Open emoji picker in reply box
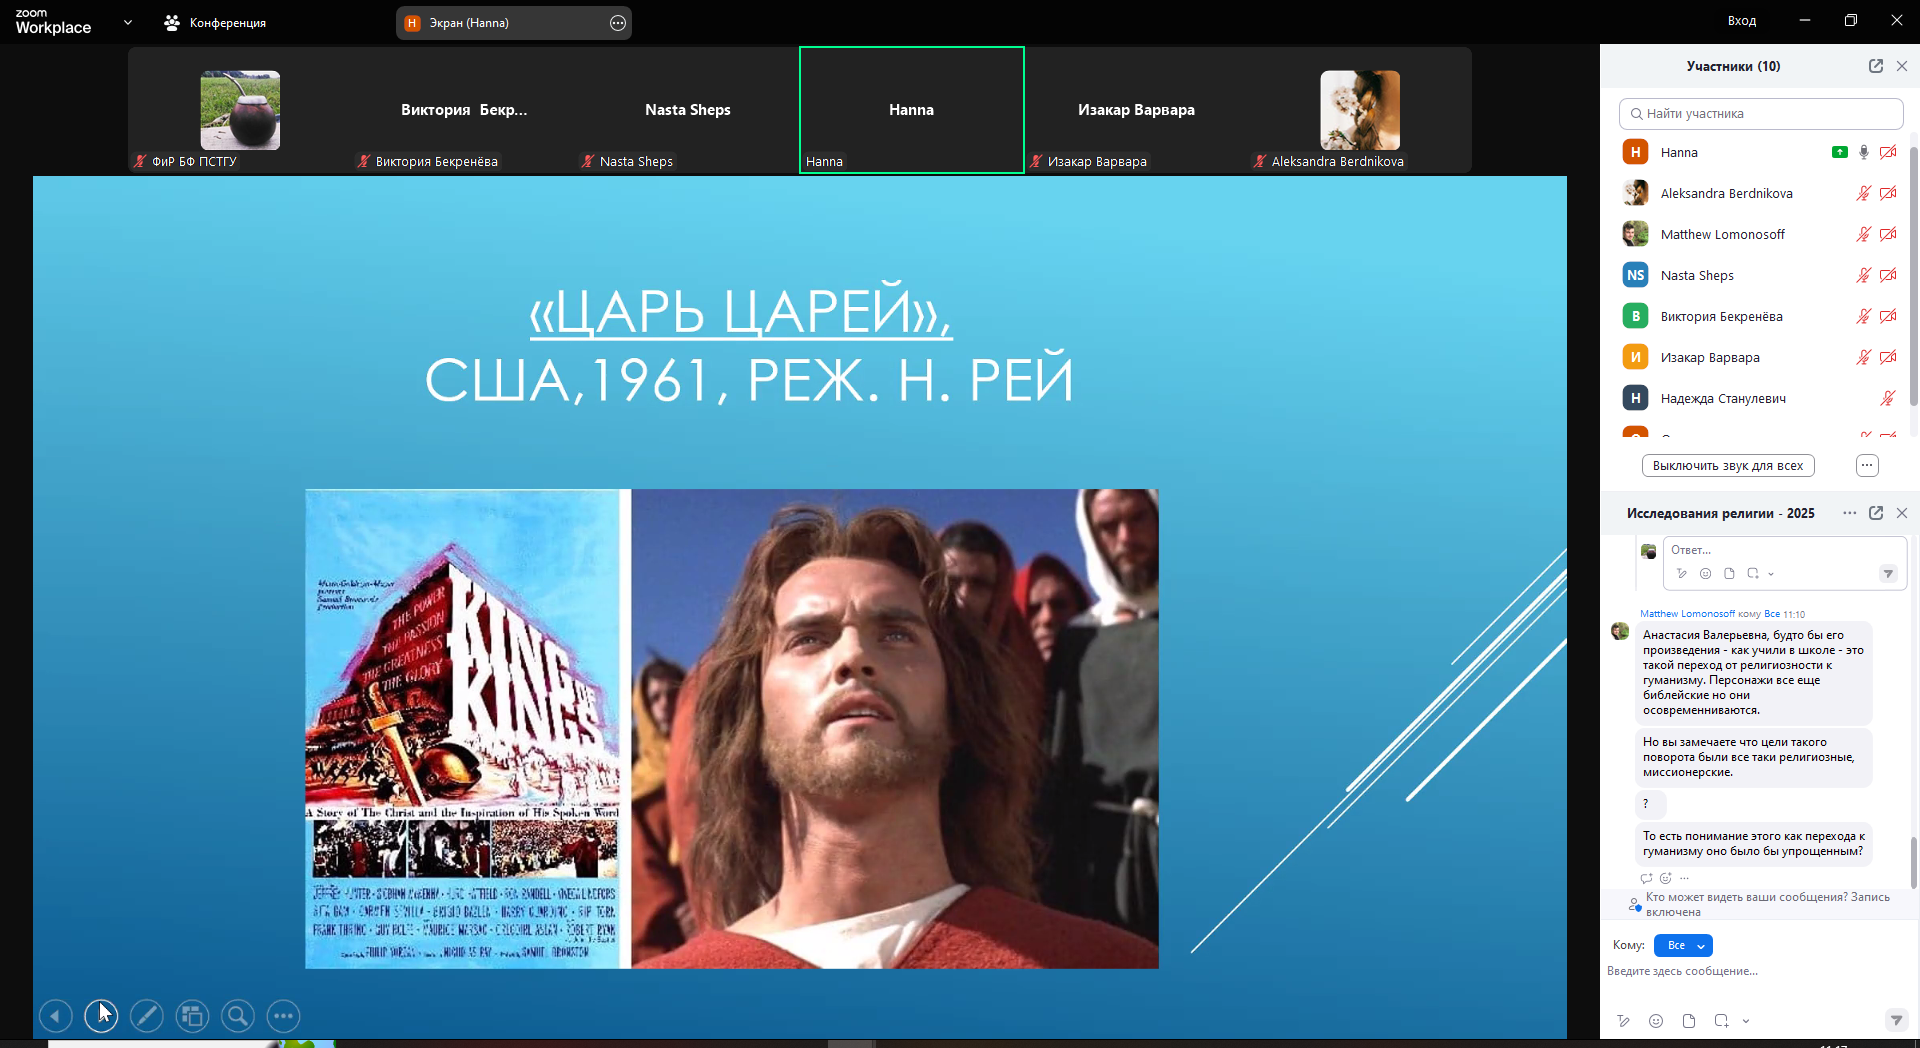1920x1048 pixels. coord(1706,574)
